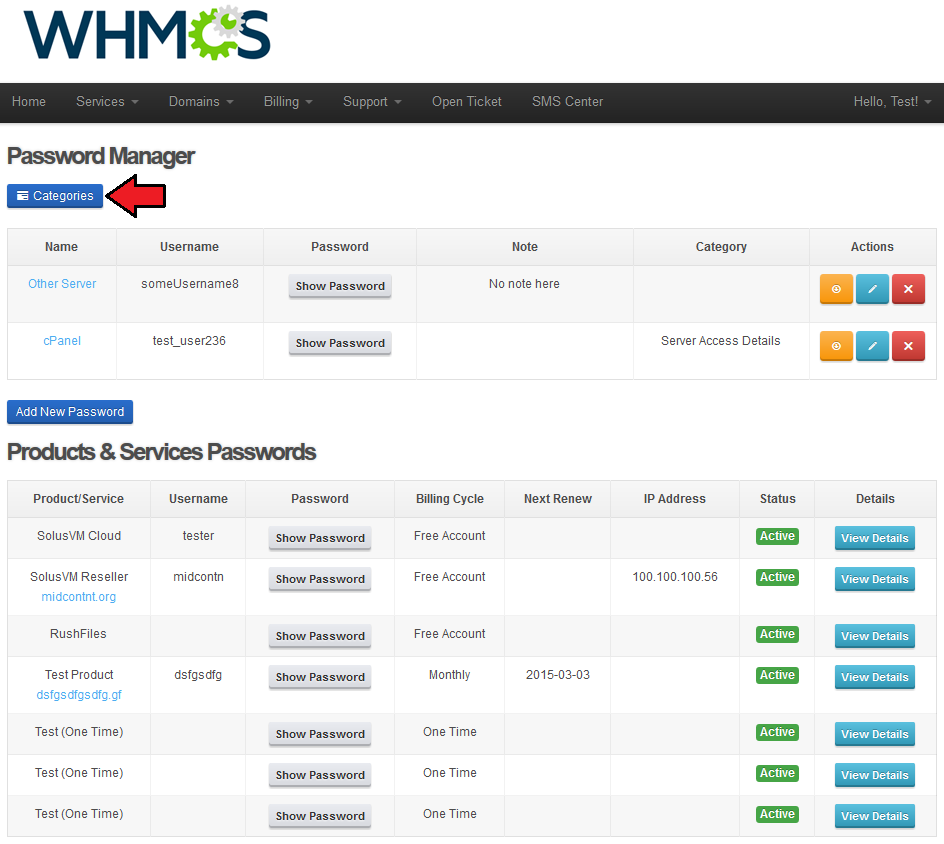Show password for SolusVM Cloud
Viewport: 944px width, 844px height.
tap(320, 538)
